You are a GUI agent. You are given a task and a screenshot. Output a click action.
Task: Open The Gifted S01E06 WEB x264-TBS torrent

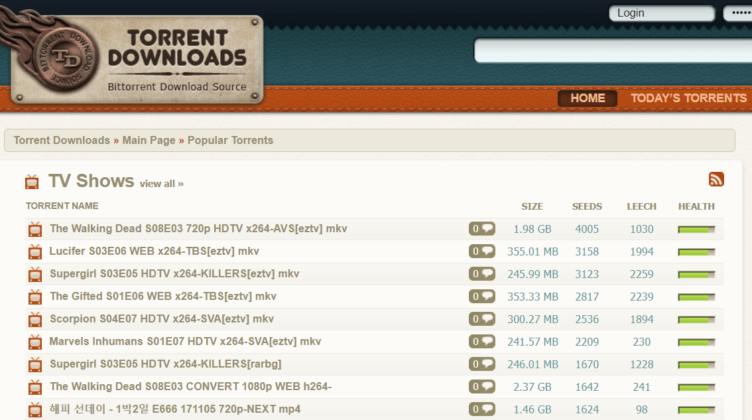(163, 296)
